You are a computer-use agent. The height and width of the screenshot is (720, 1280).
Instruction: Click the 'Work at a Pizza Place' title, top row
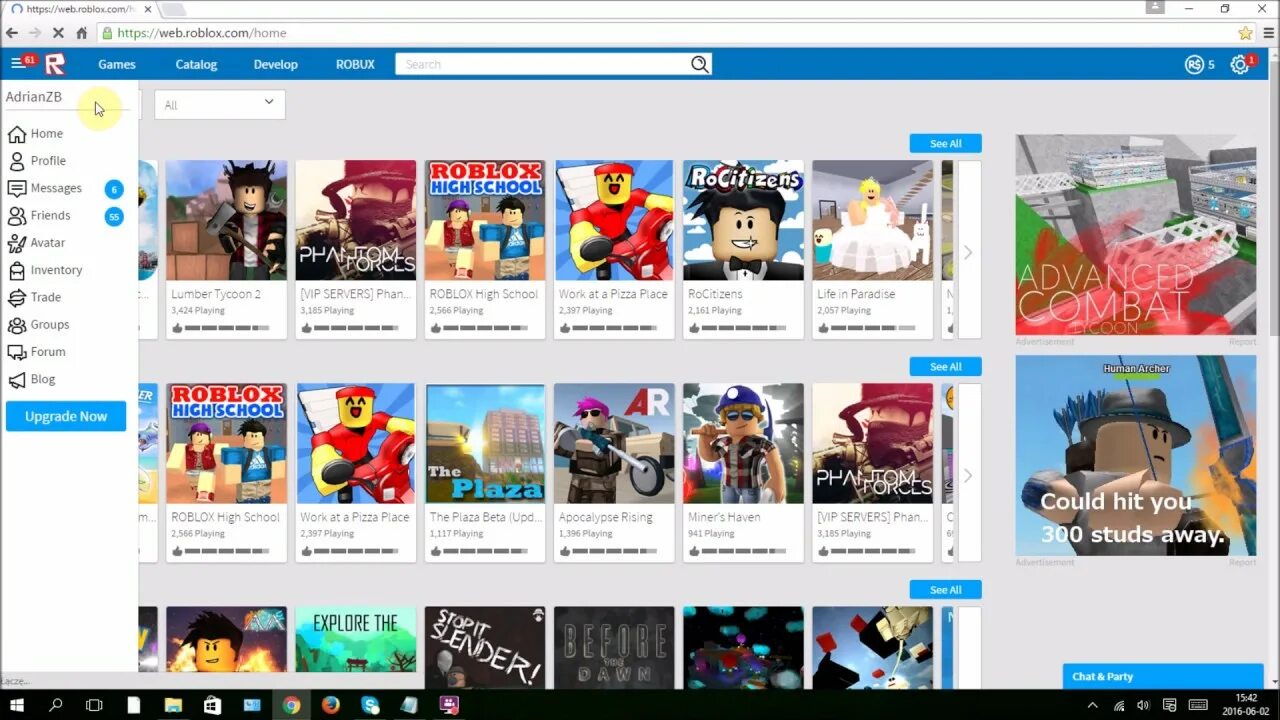[x=613, y=294]
